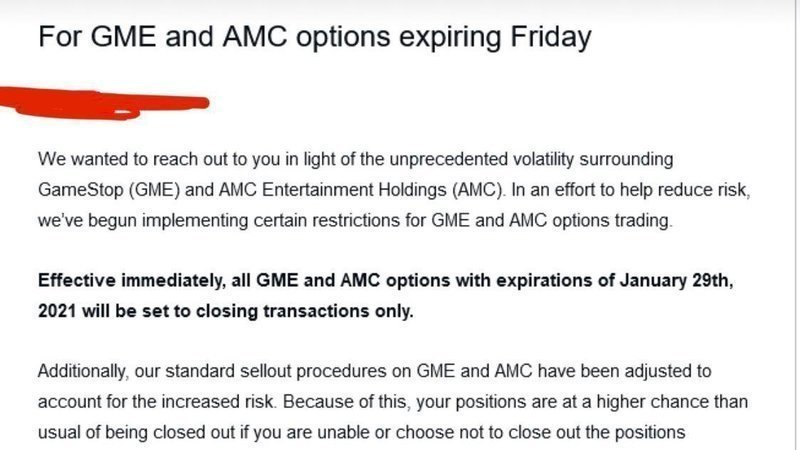Click the word 'Friday' in the heading
The width and height of the screenshot is (800, 450).
[551, 37]
